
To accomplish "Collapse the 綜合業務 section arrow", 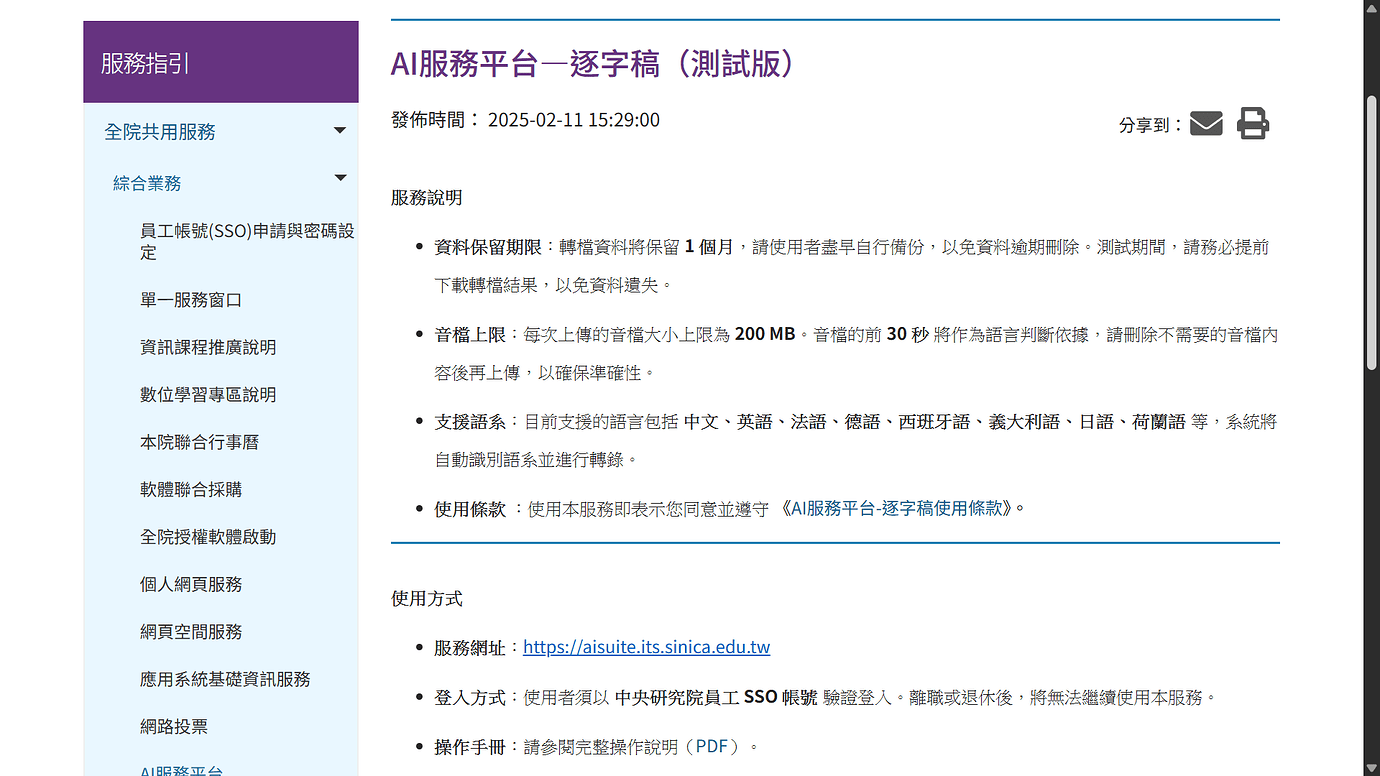I will 340,177.
